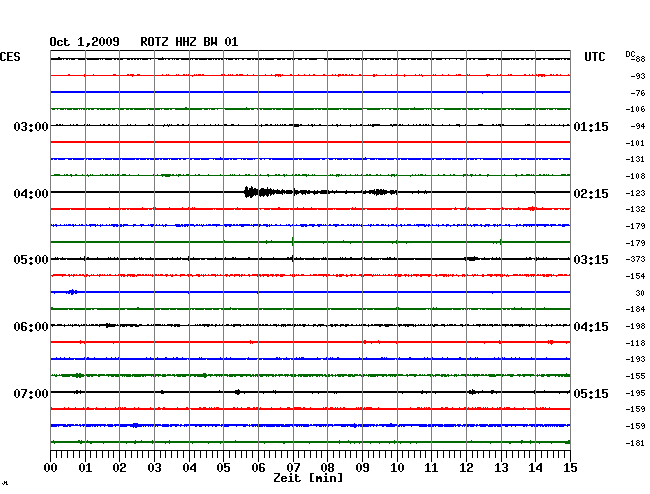Click the DC offset value "-132"

coord(635,209)
